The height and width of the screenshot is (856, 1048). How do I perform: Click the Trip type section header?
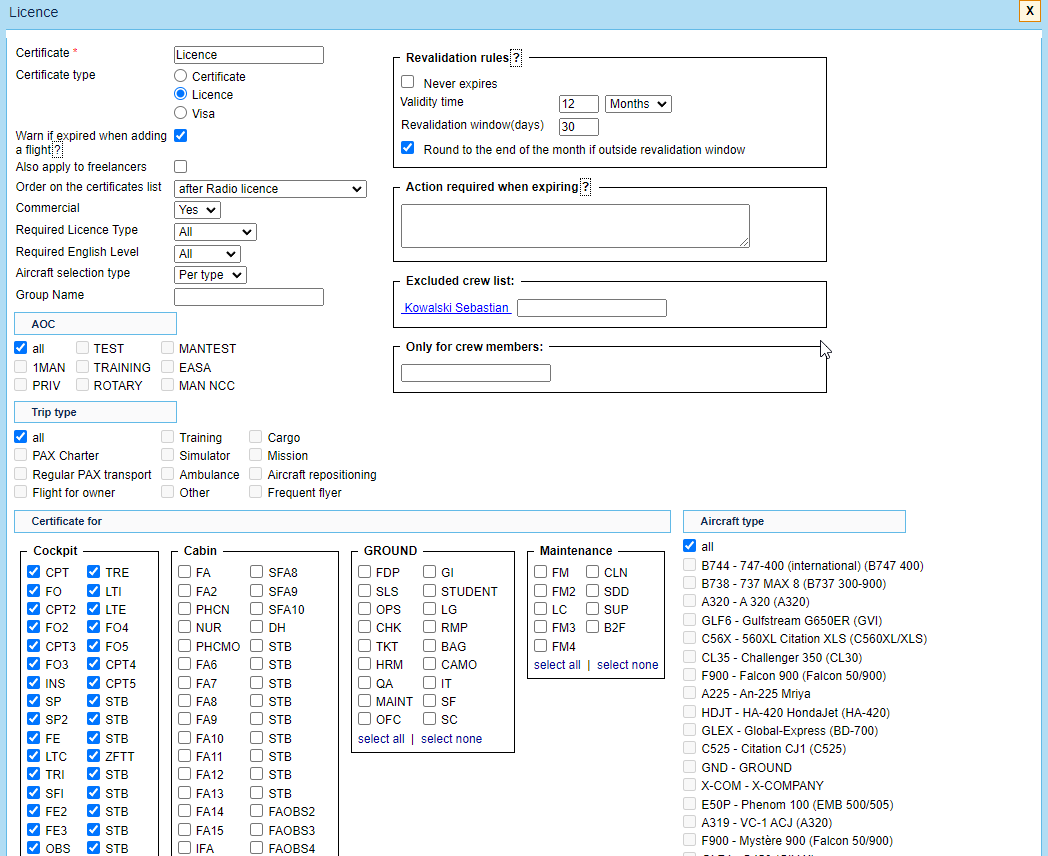click(96, 412)
